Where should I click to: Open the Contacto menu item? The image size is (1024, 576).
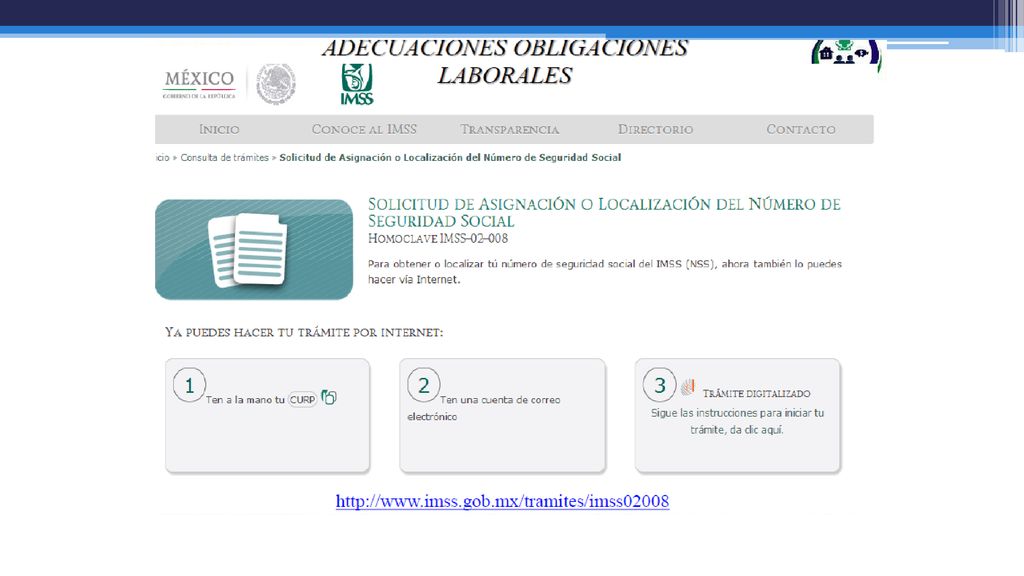801,129
